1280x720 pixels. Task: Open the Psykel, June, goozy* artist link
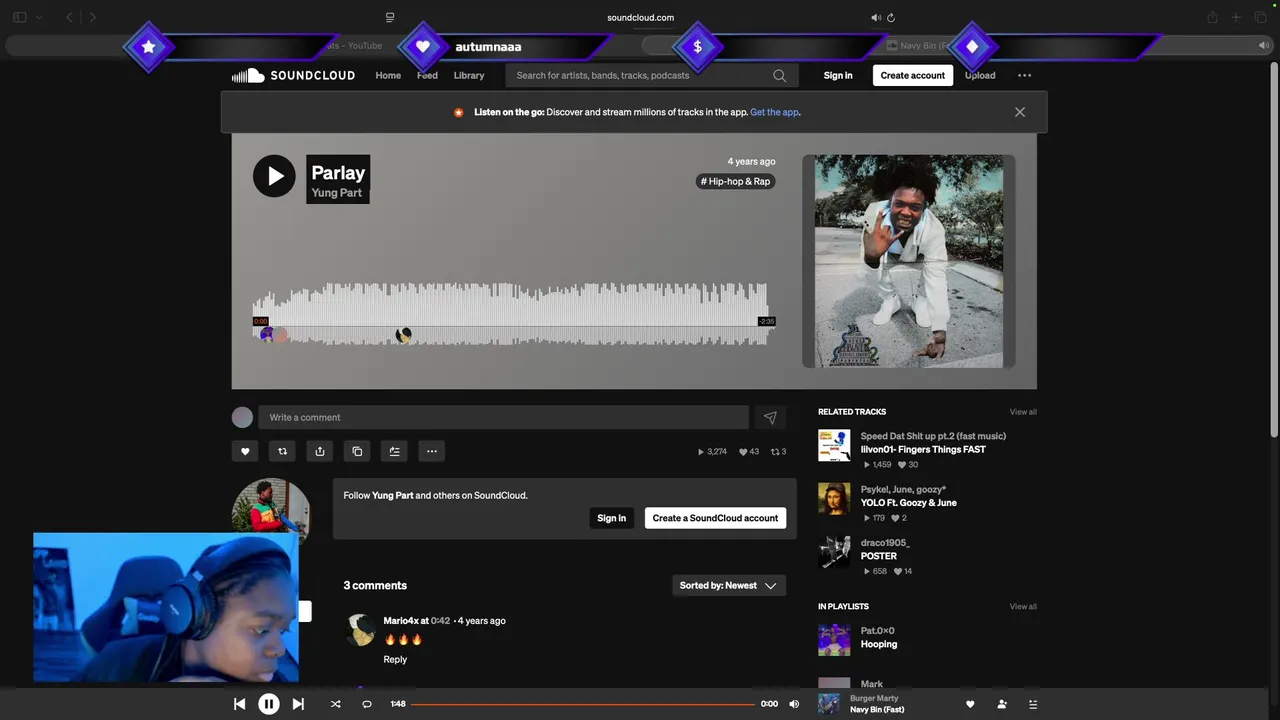[x=903, y=490]
